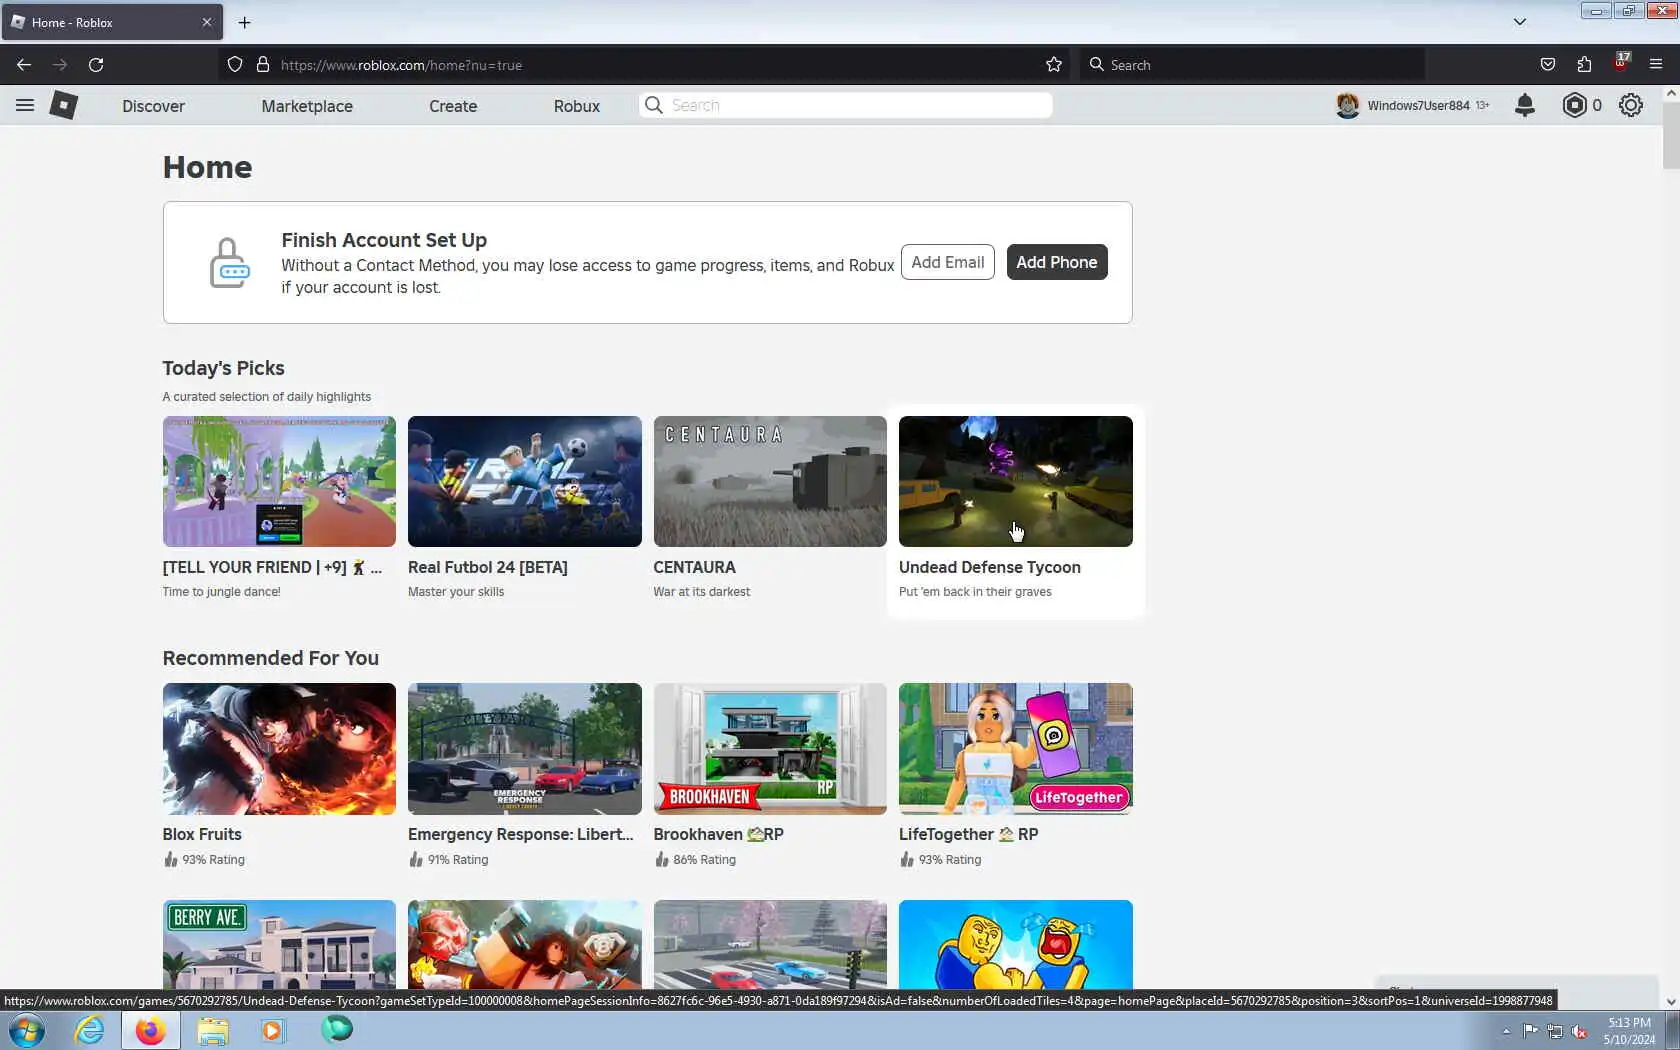Open the CENTAURA tank thumbnail

click(770, 481)
